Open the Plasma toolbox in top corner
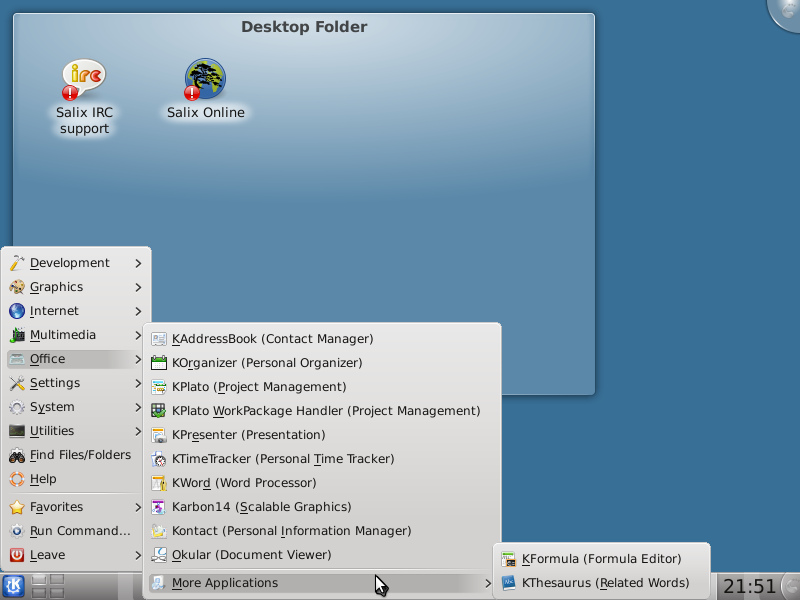The height and width of the screenshot is (600, 800). (x=786, y=13)
